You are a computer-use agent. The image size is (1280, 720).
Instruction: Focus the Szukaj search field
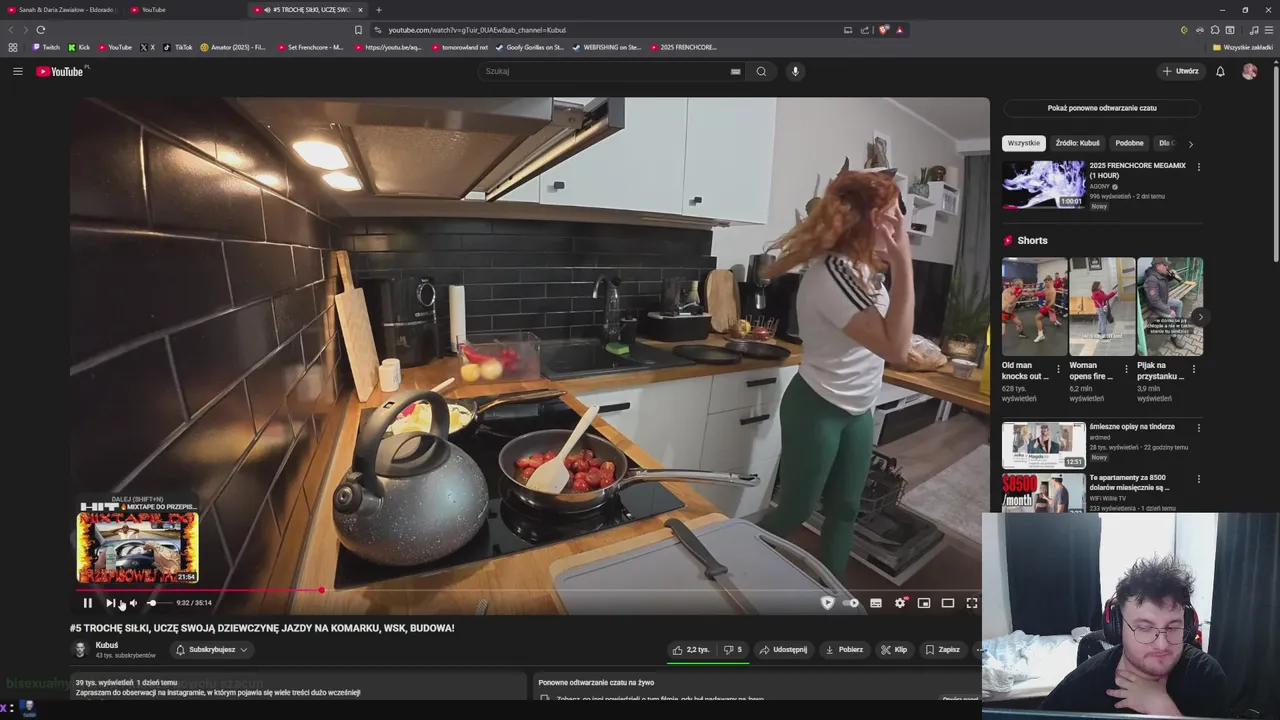pos(605,71)
